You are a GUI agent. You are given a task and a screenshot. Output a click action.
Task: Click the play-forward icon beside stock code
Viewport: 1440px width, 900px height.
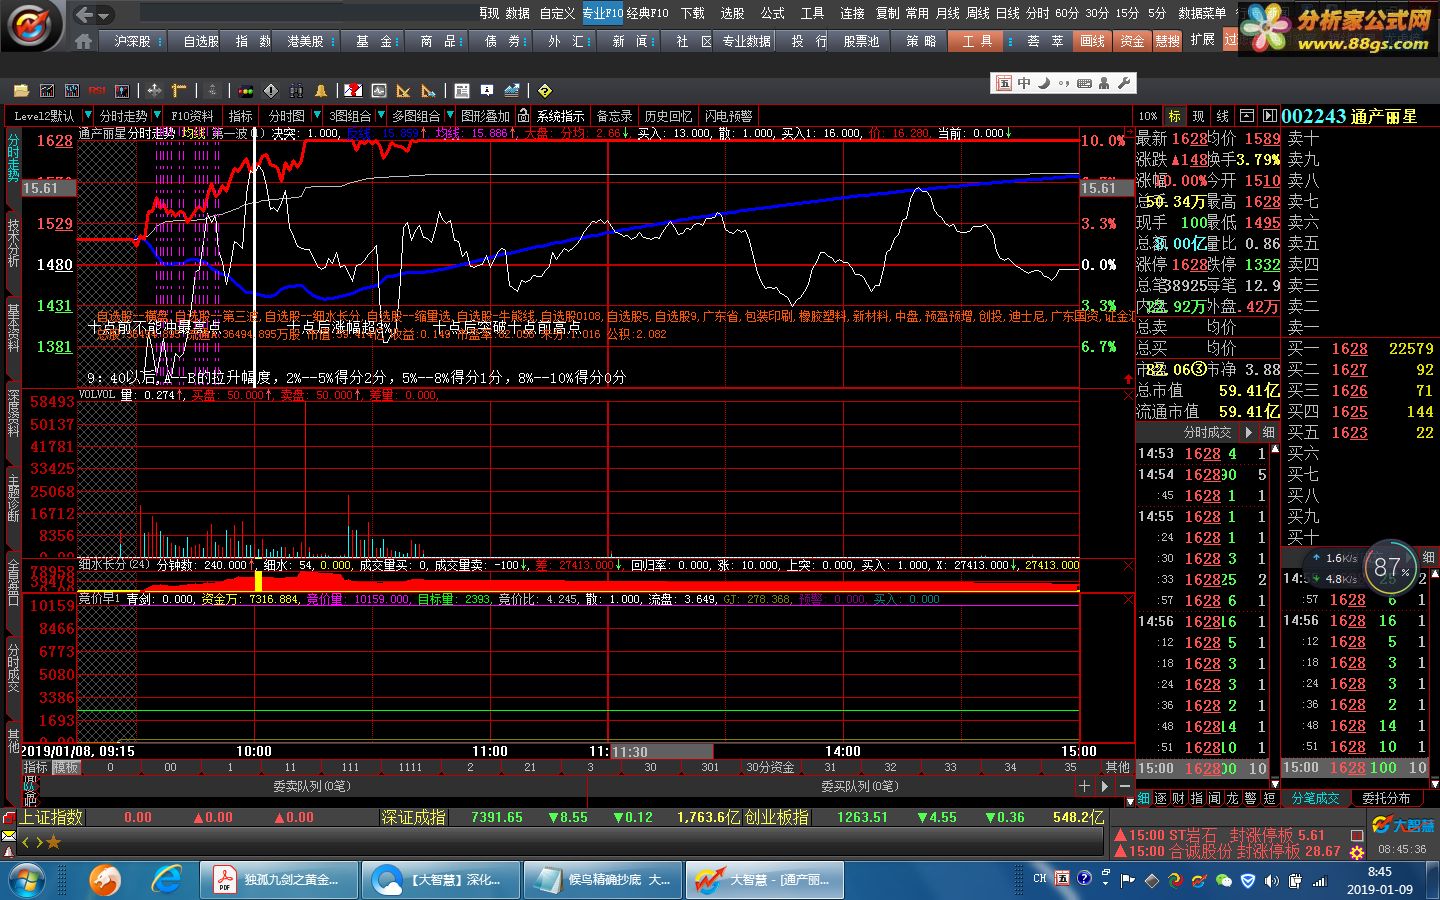click(1270, 116)
